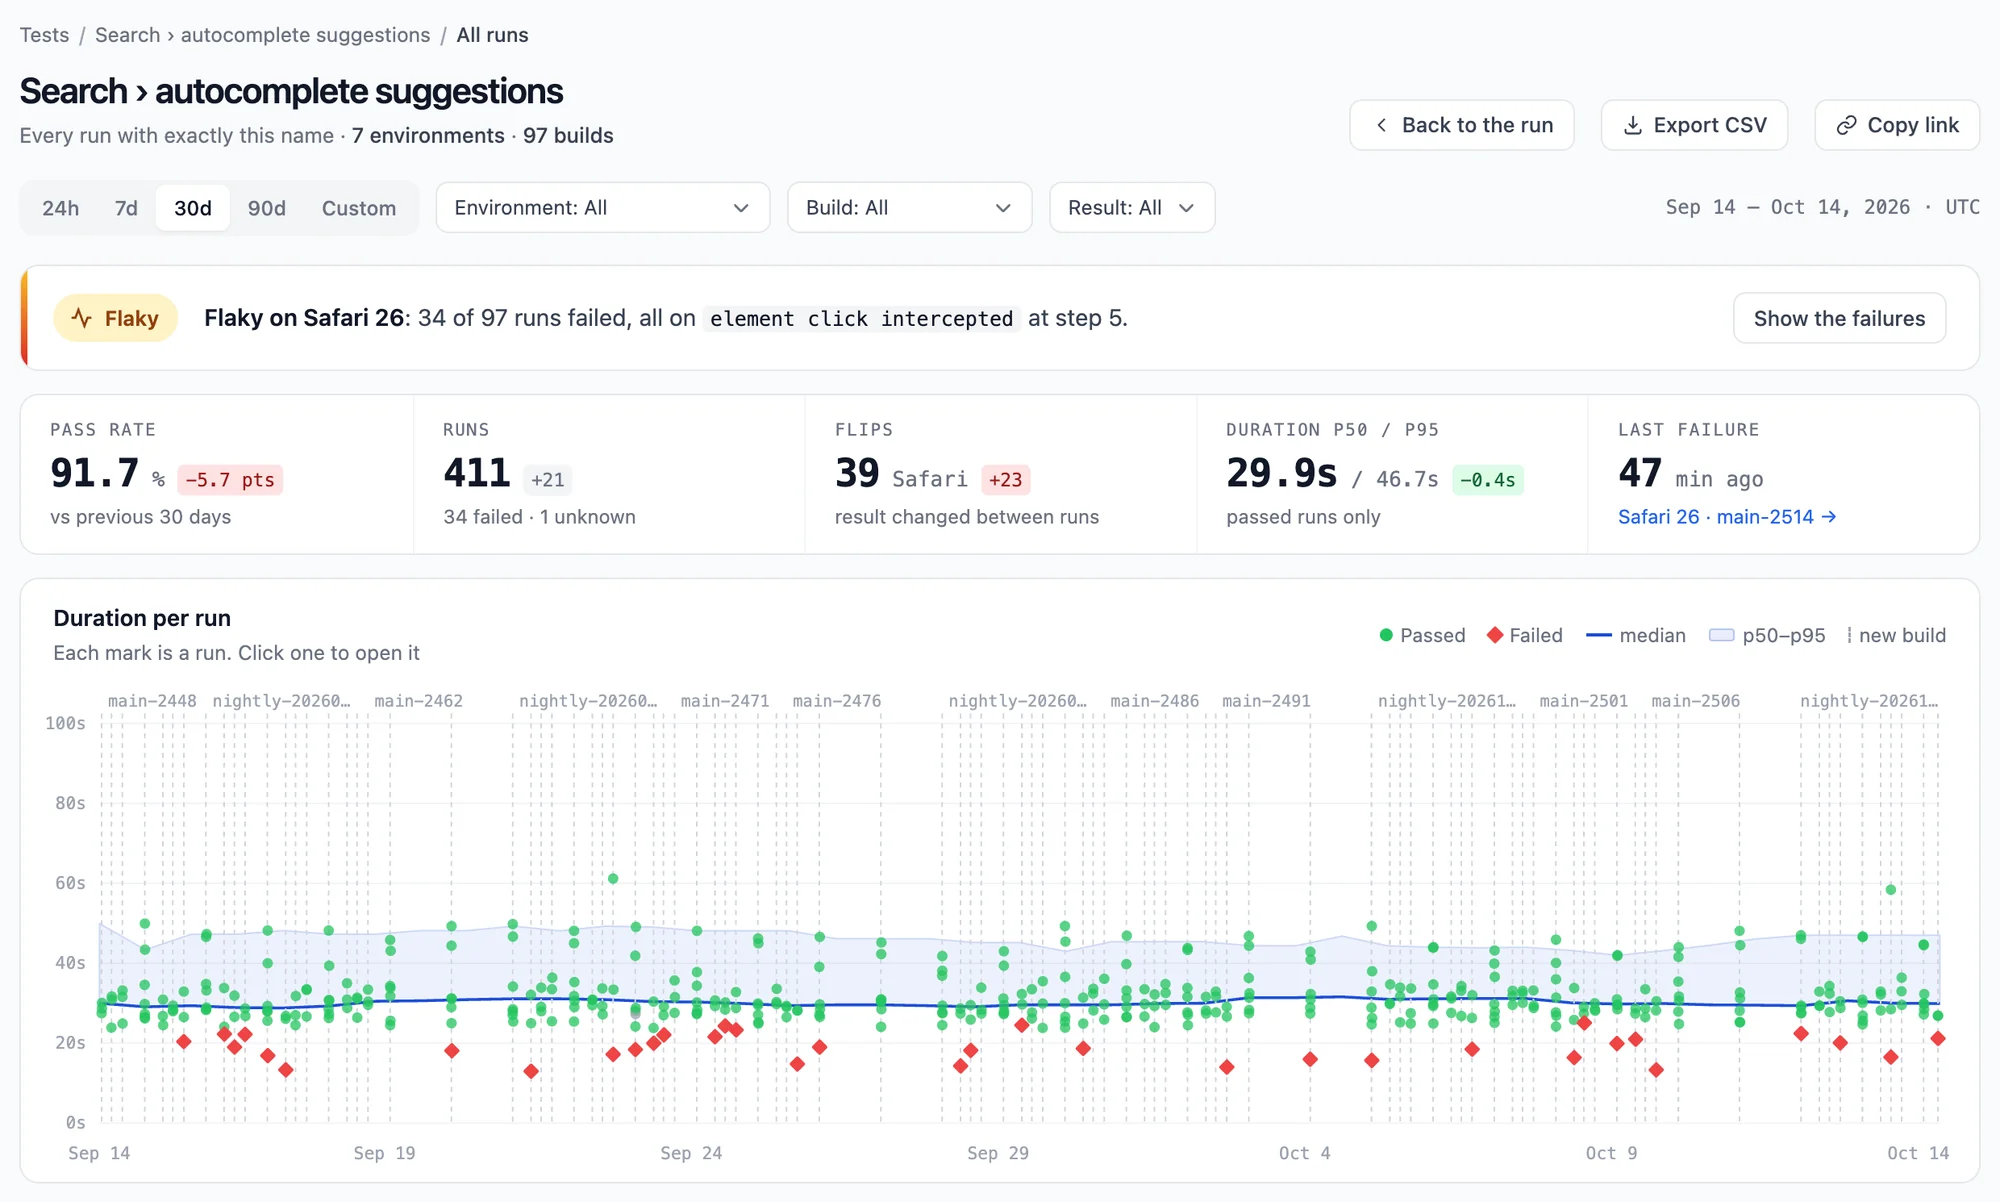
Task: Click the download icon in Export CSV
Action: click(x=1632, y=125)
